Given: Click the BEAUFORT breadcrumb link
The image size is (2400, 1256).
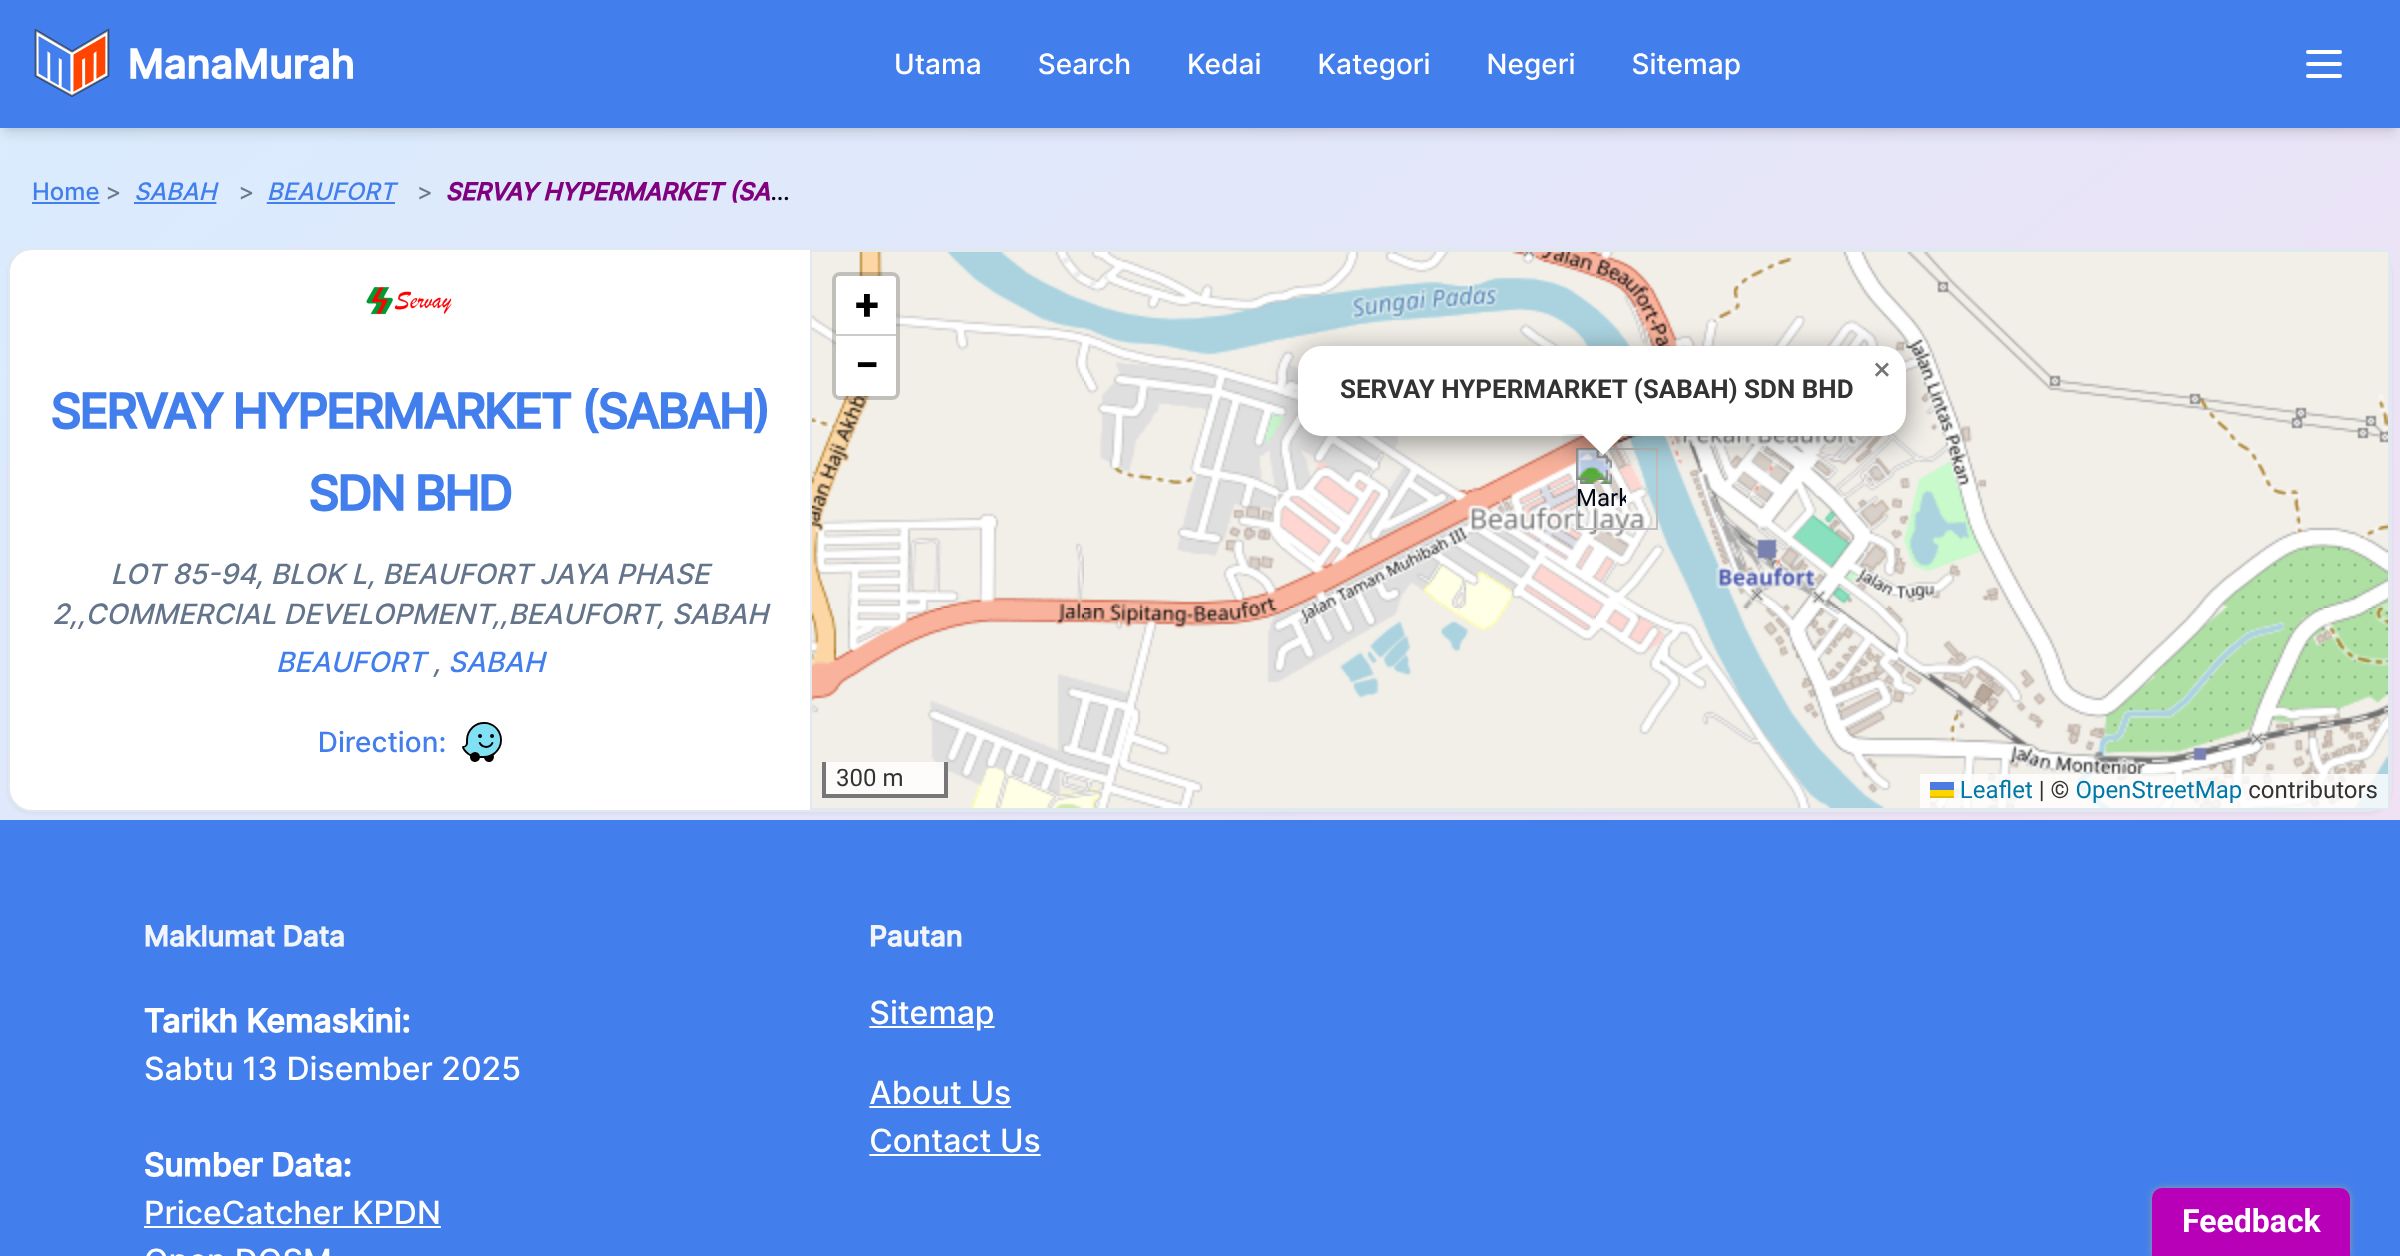Looking at the screenshot, I should pyautogui.click(x=331, y=191).
